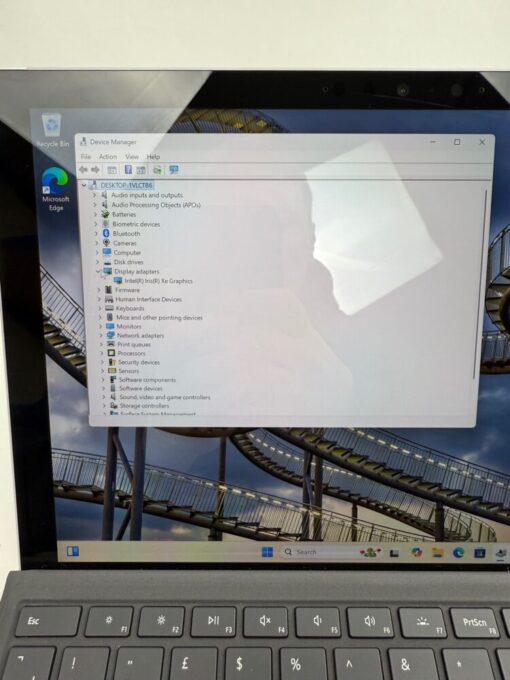510x680 pixels.
Task: Open the Copilot icon on the taskbar
Action: (417, 552)
